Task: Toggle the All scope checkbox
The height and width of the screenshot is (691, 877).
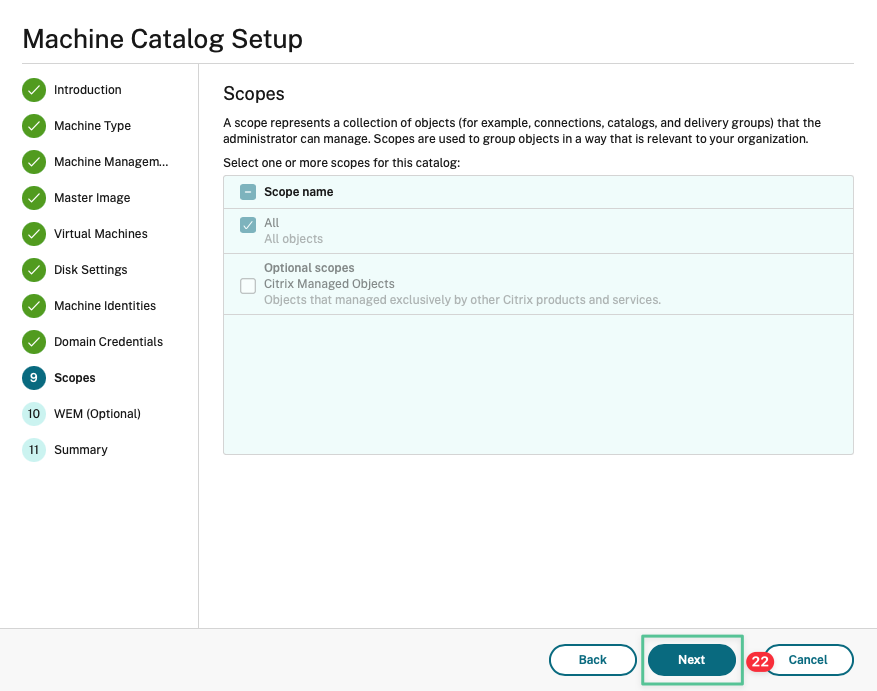Action: pos(248,225)
